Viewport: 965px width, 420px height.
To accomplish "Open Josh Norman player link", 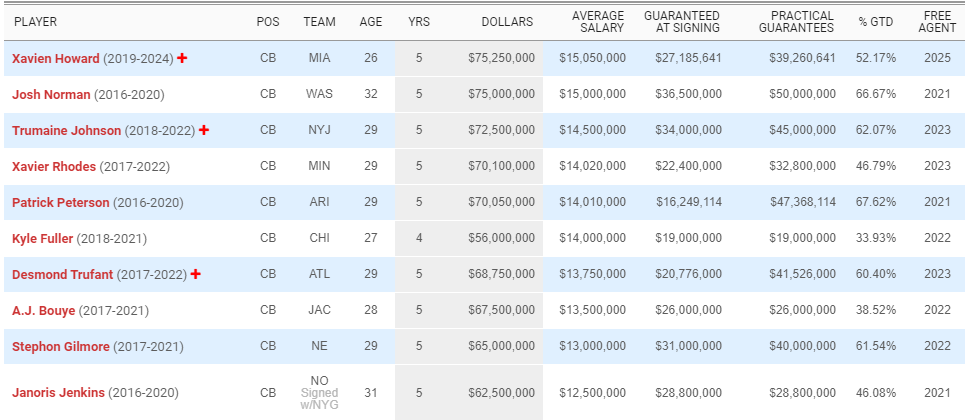I will pos(51,95).
